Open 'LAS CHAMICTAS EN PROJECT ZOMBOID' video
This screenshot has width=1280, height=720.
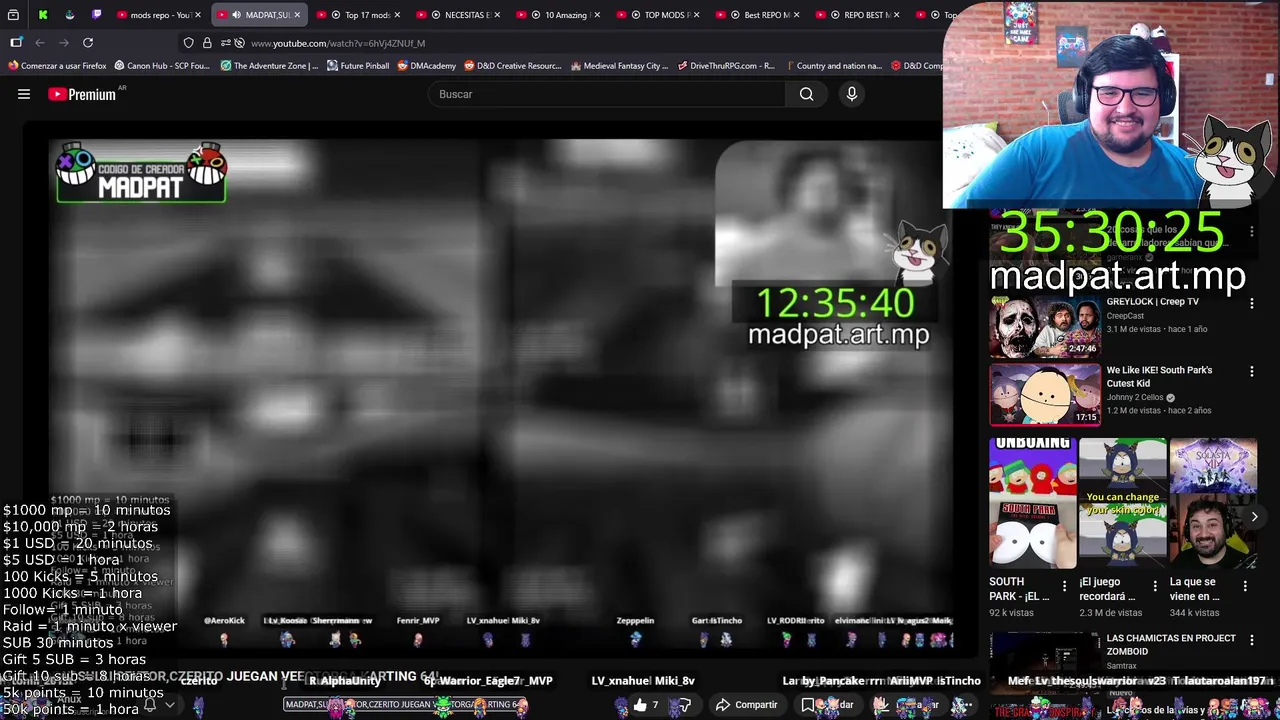click(x=1171, y=644)
